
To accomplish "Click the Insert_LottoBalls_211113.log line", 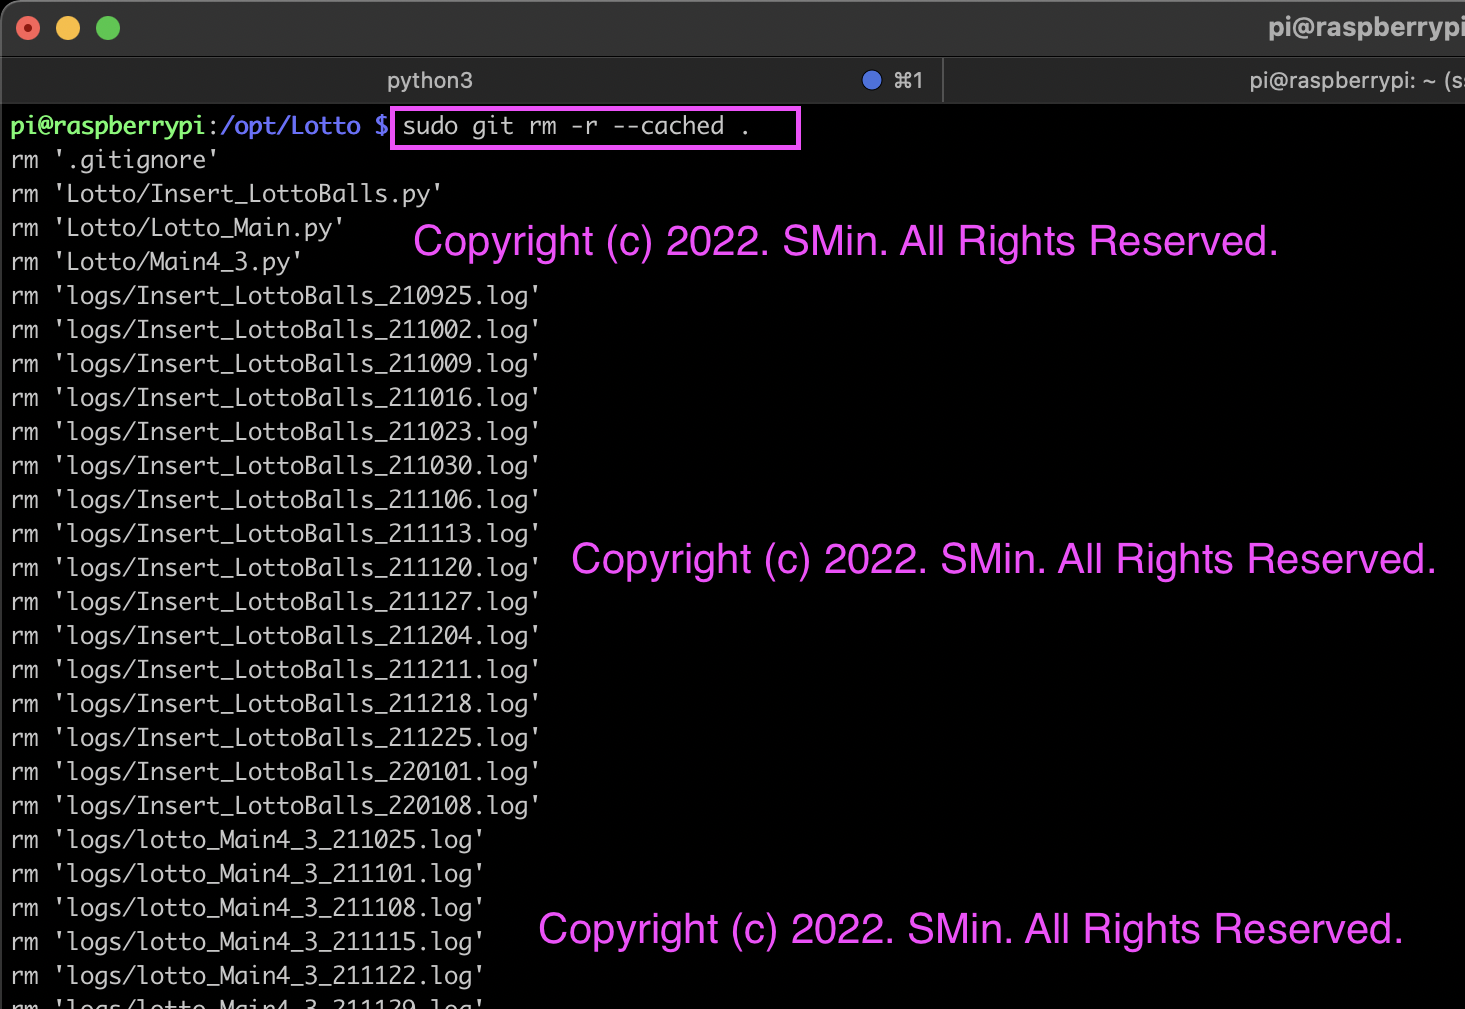I will pyautogui.click(x=275, y=534).
